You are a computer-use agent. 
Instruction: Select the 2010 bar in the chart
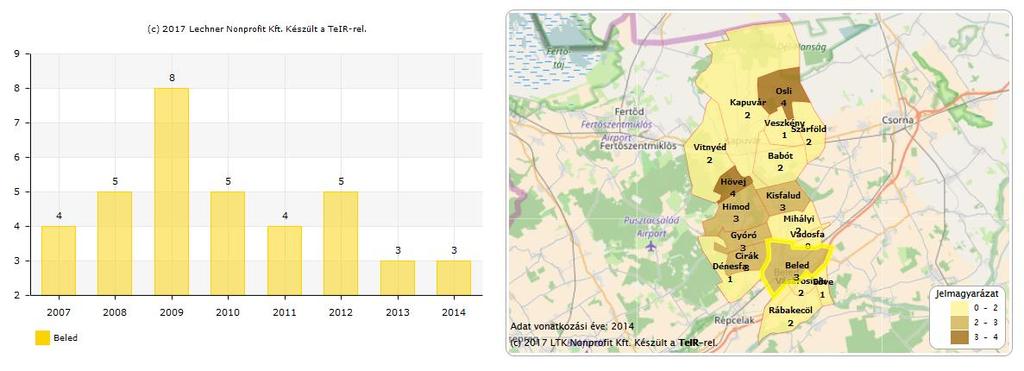228,243
